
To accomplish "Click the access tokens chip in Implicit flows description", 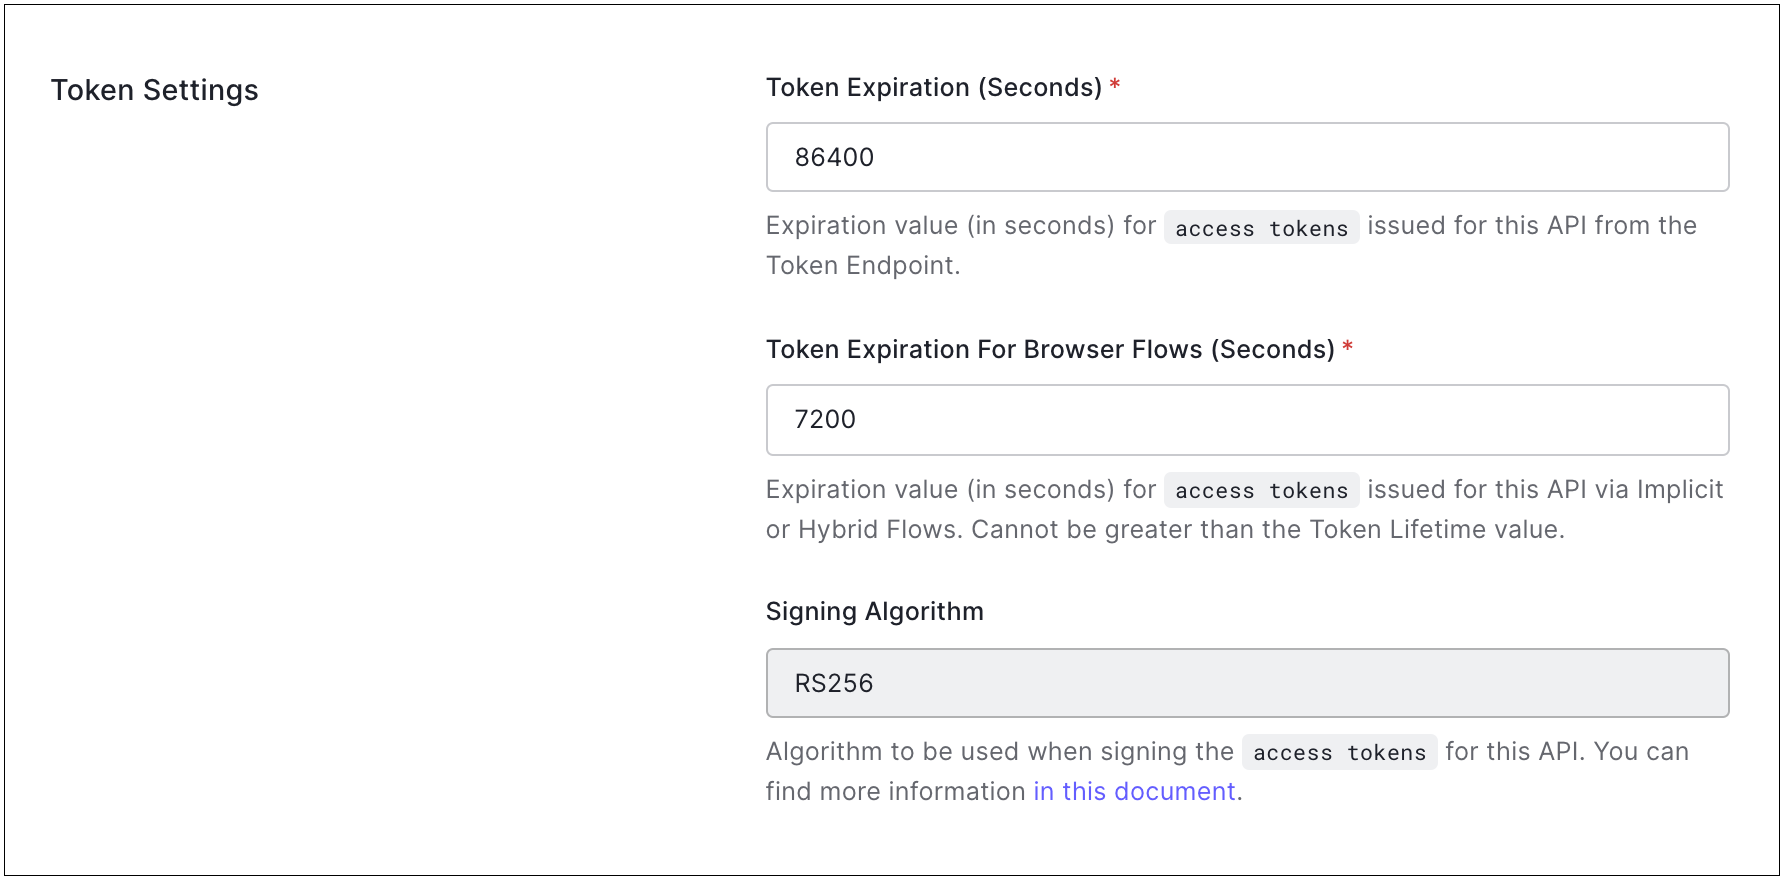I will coord(1261,490).
